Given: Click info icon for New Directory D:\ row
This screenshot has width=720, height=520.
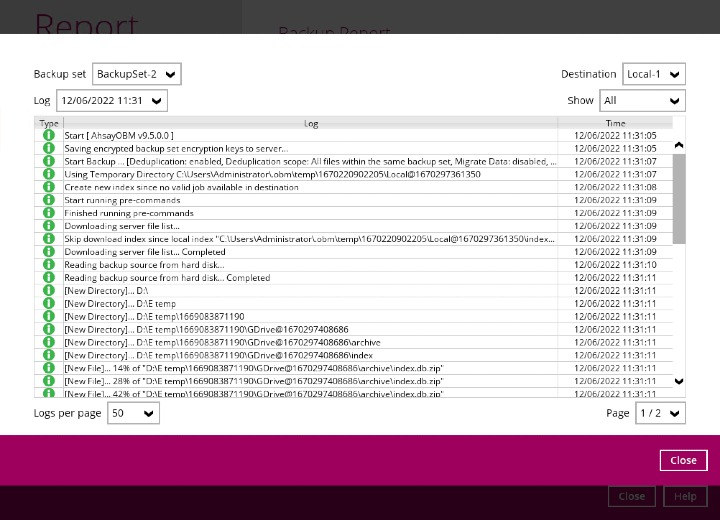Looking at the screenshot, I should coord(49,290).
